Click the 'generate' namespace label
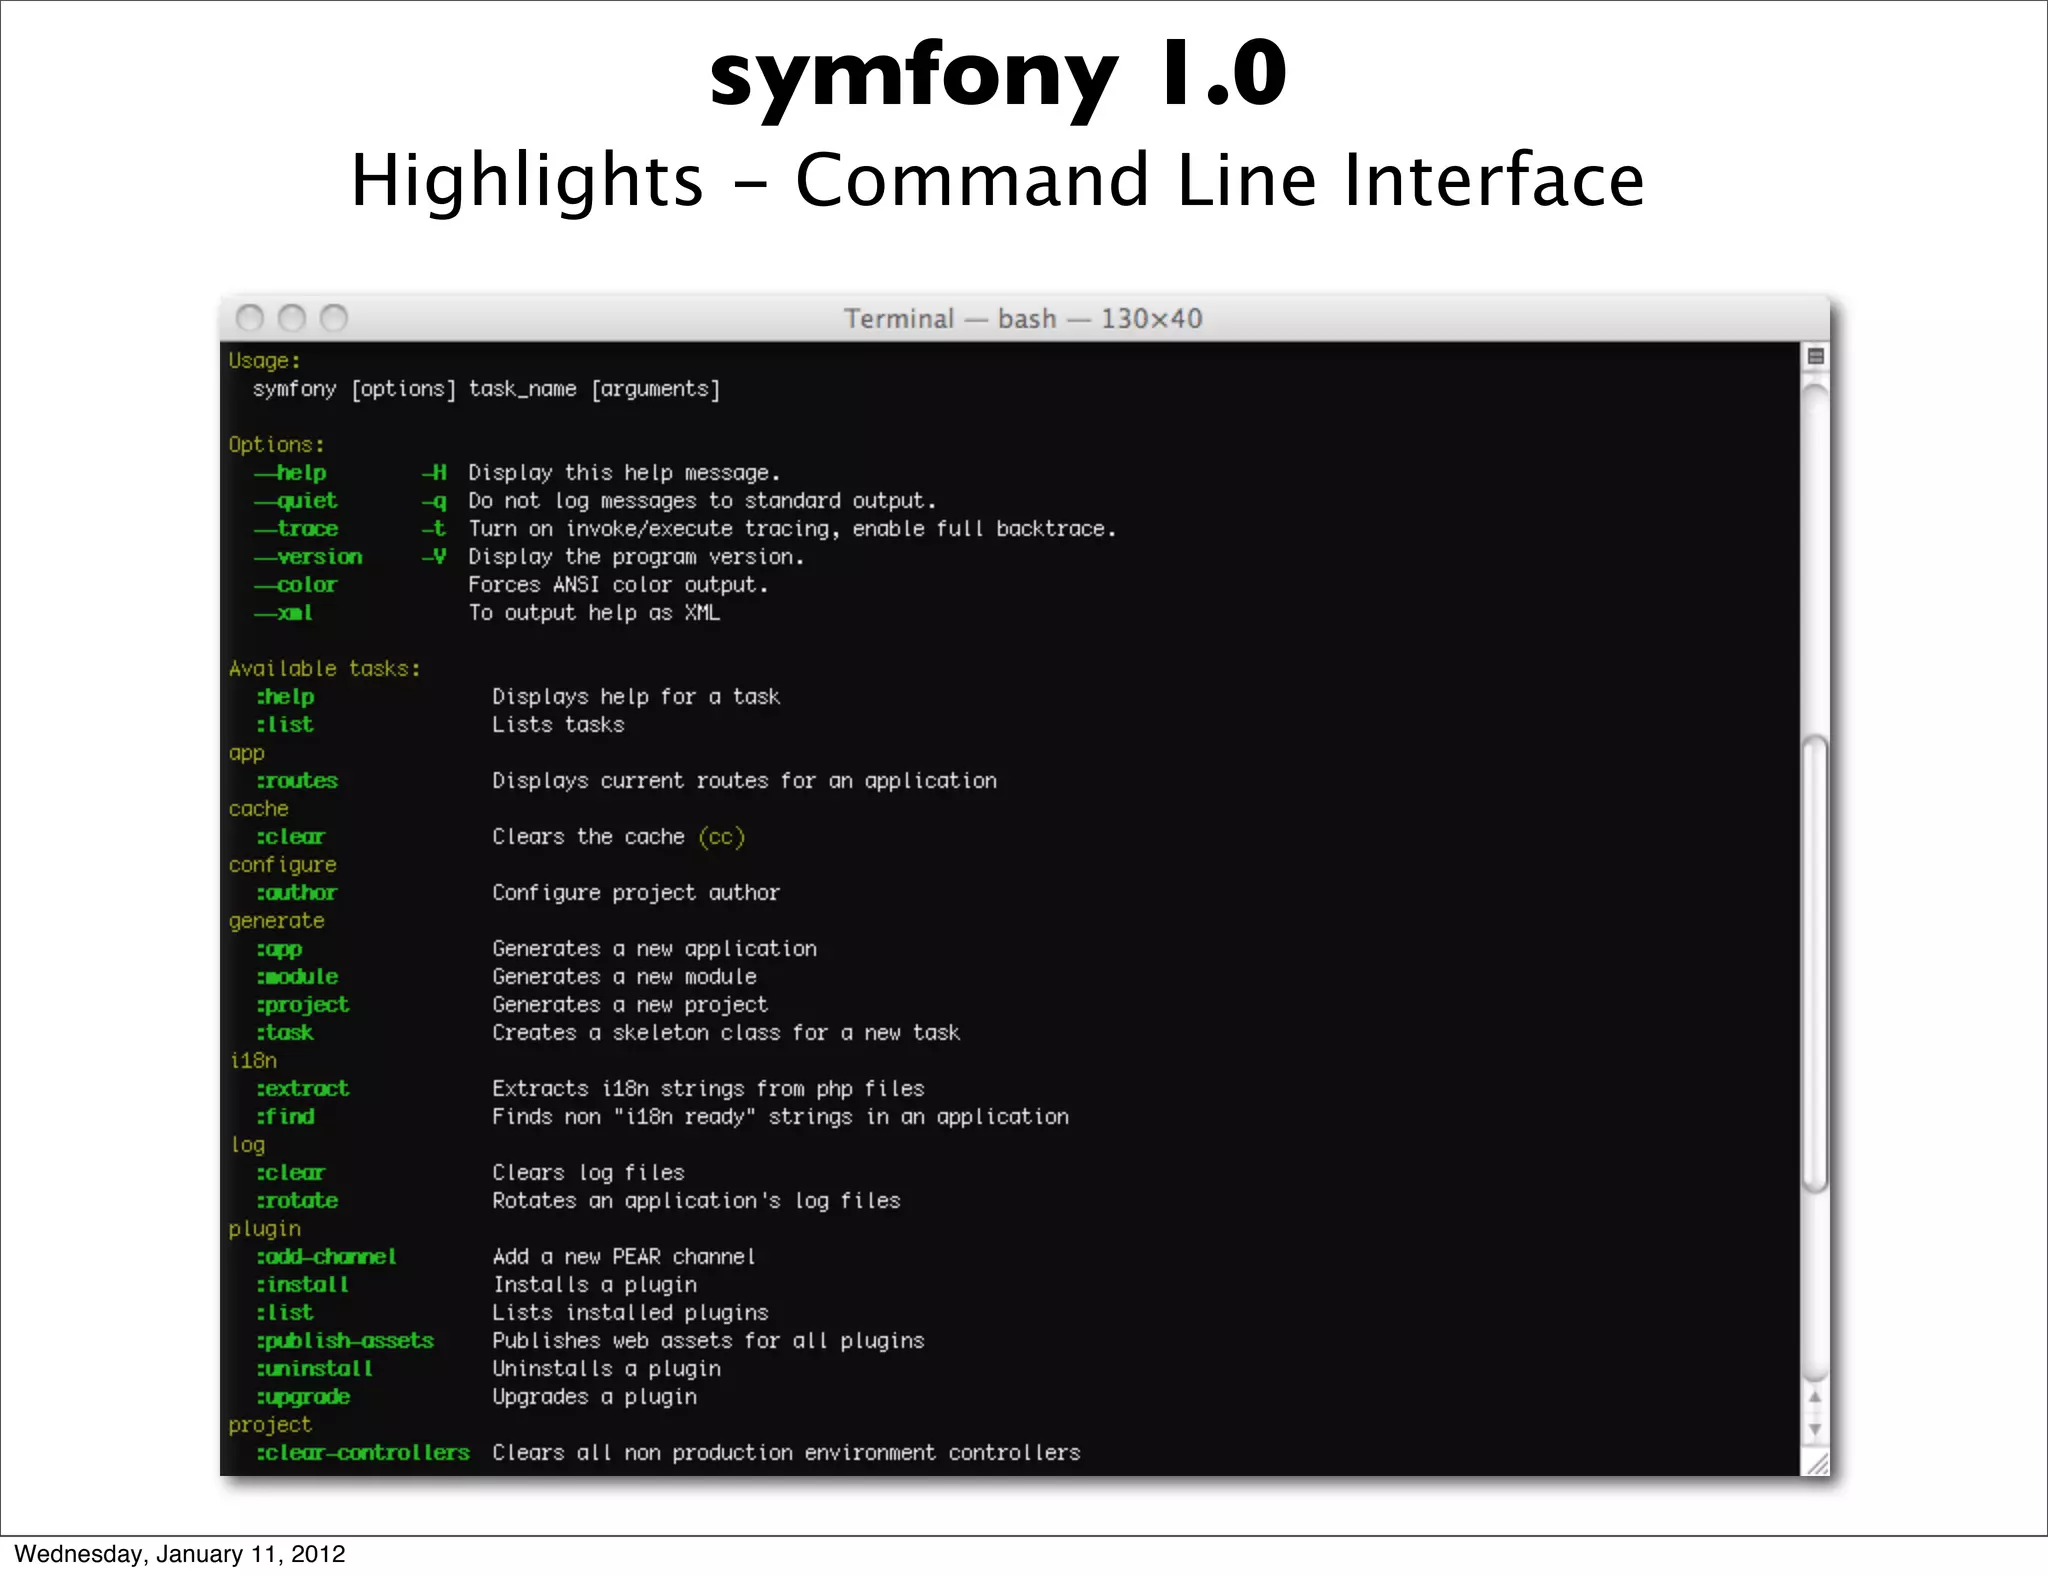The width and height of the screenshot is (2048, 1576). point(276,921)
